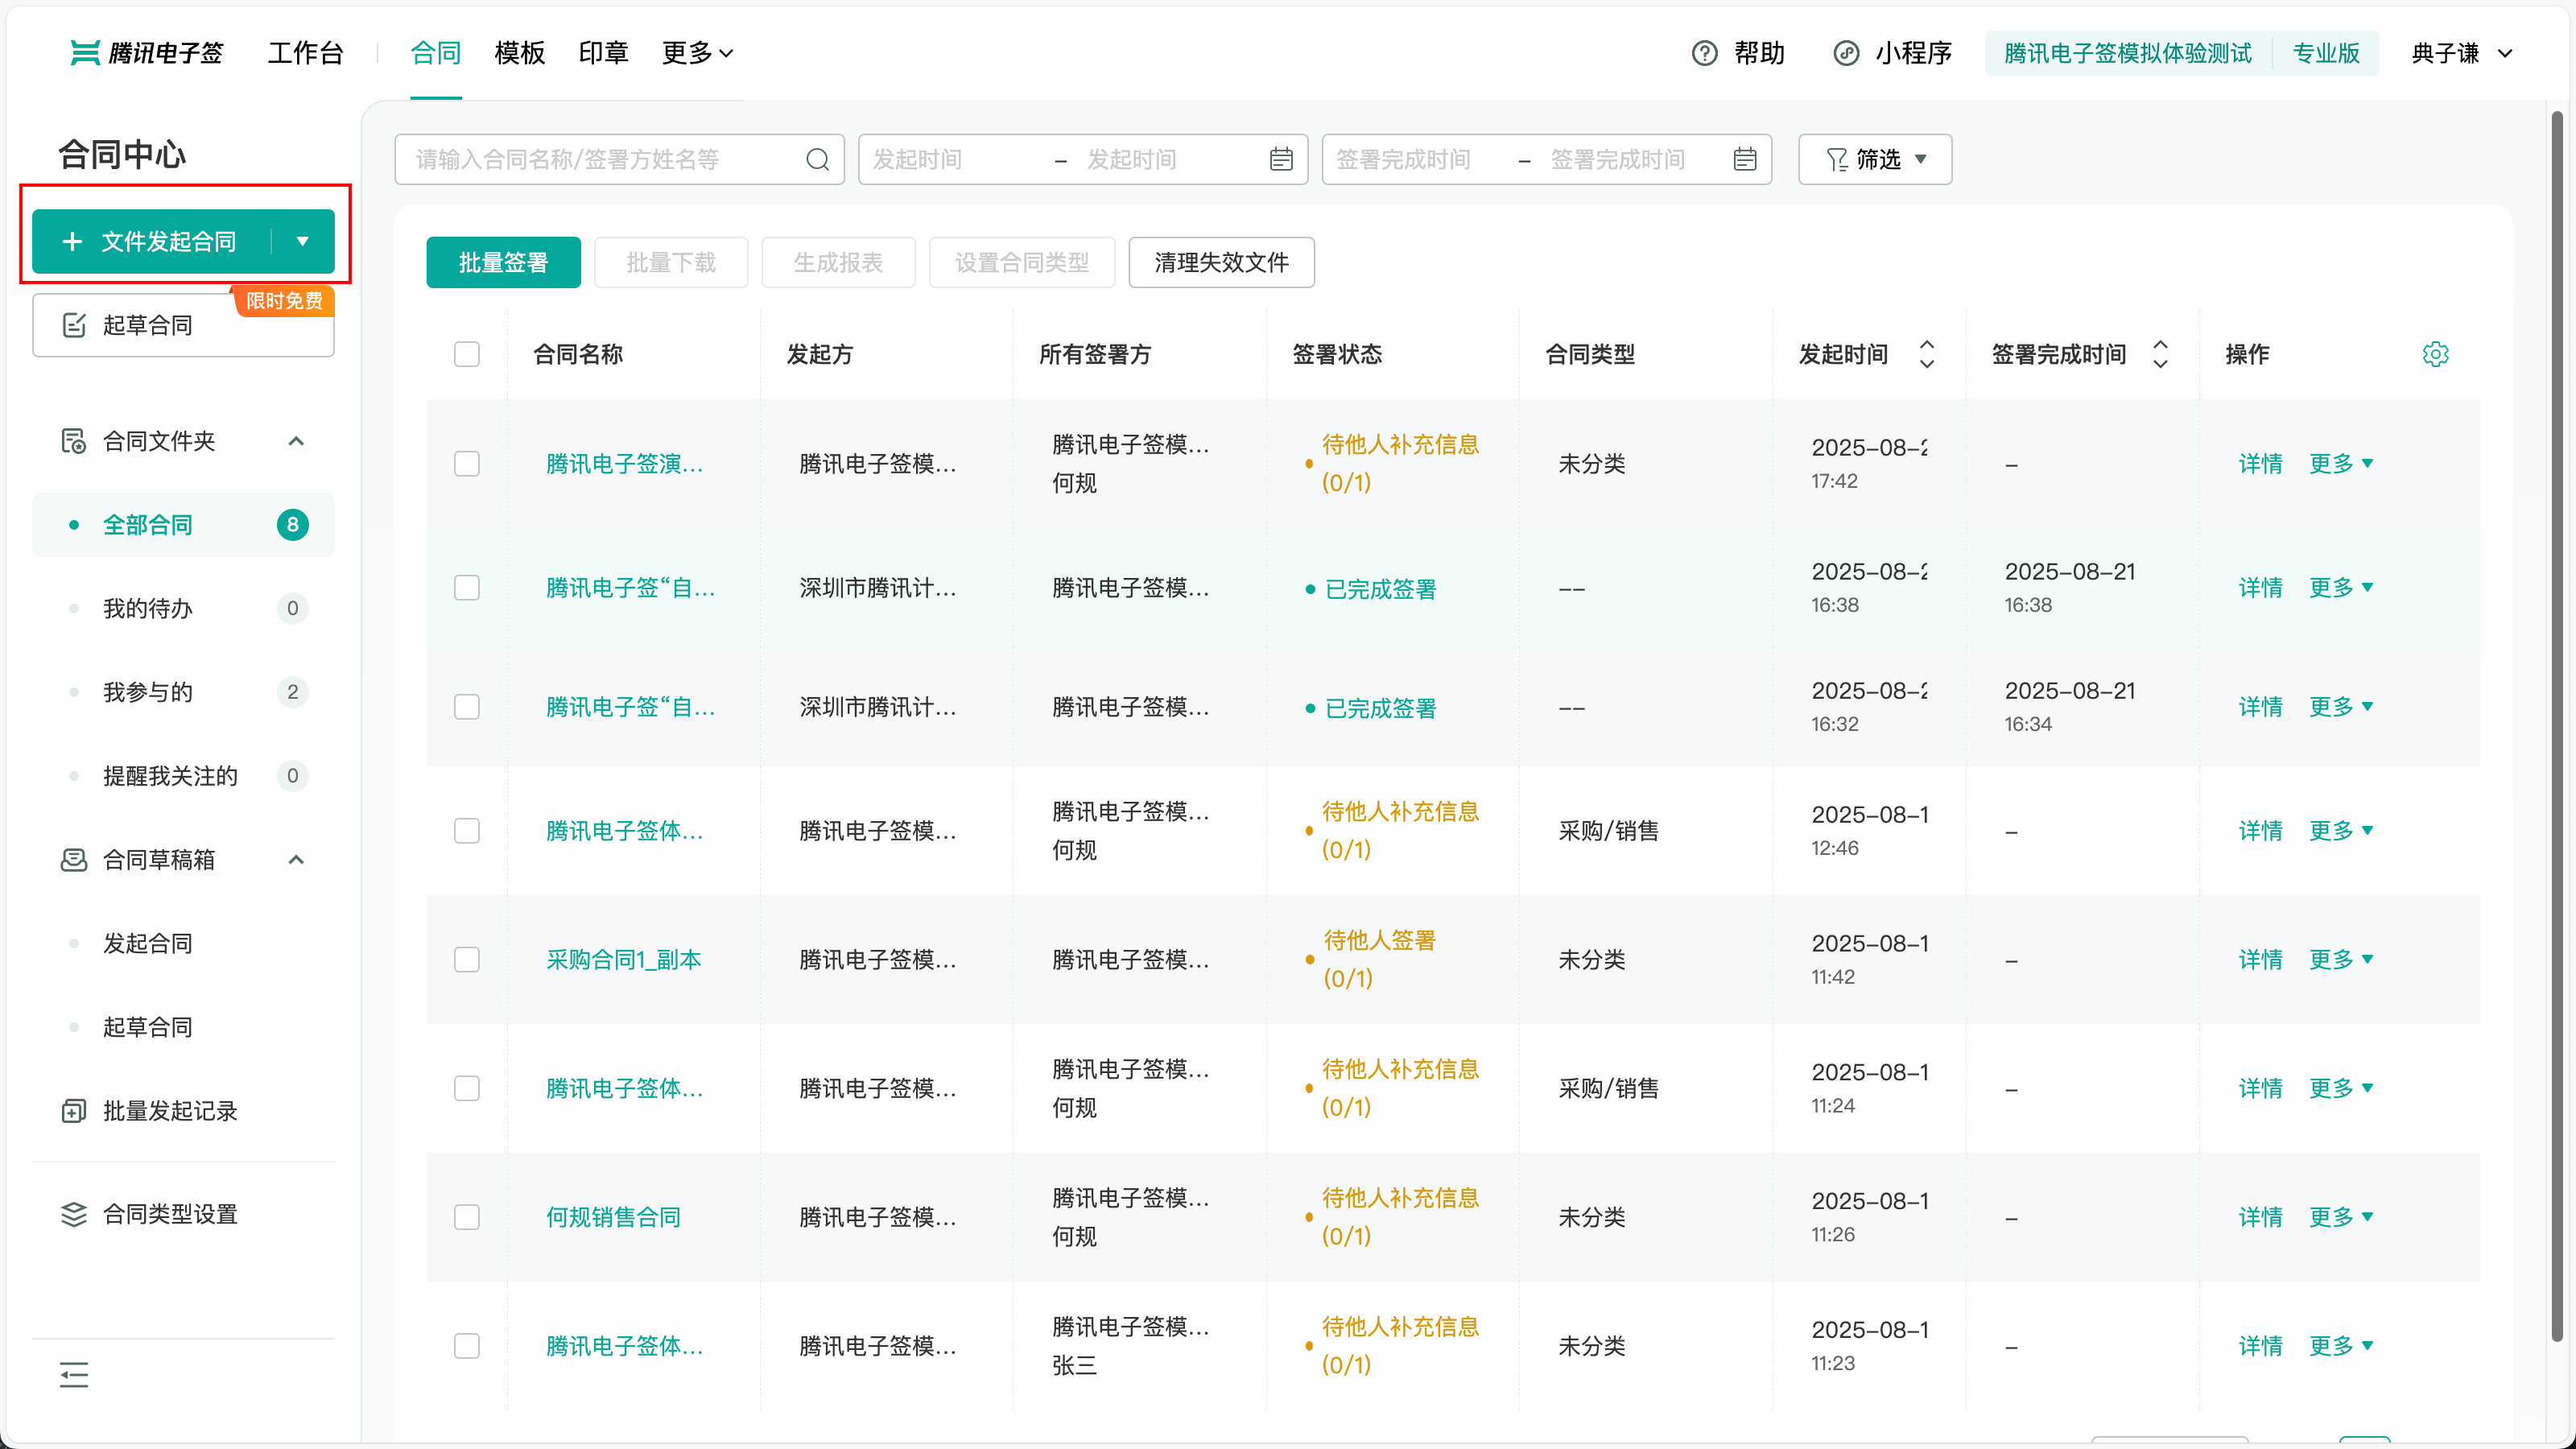Screen dimensions: 2576x1449
Task: Click the search magnifier icon
Action: 817,159
